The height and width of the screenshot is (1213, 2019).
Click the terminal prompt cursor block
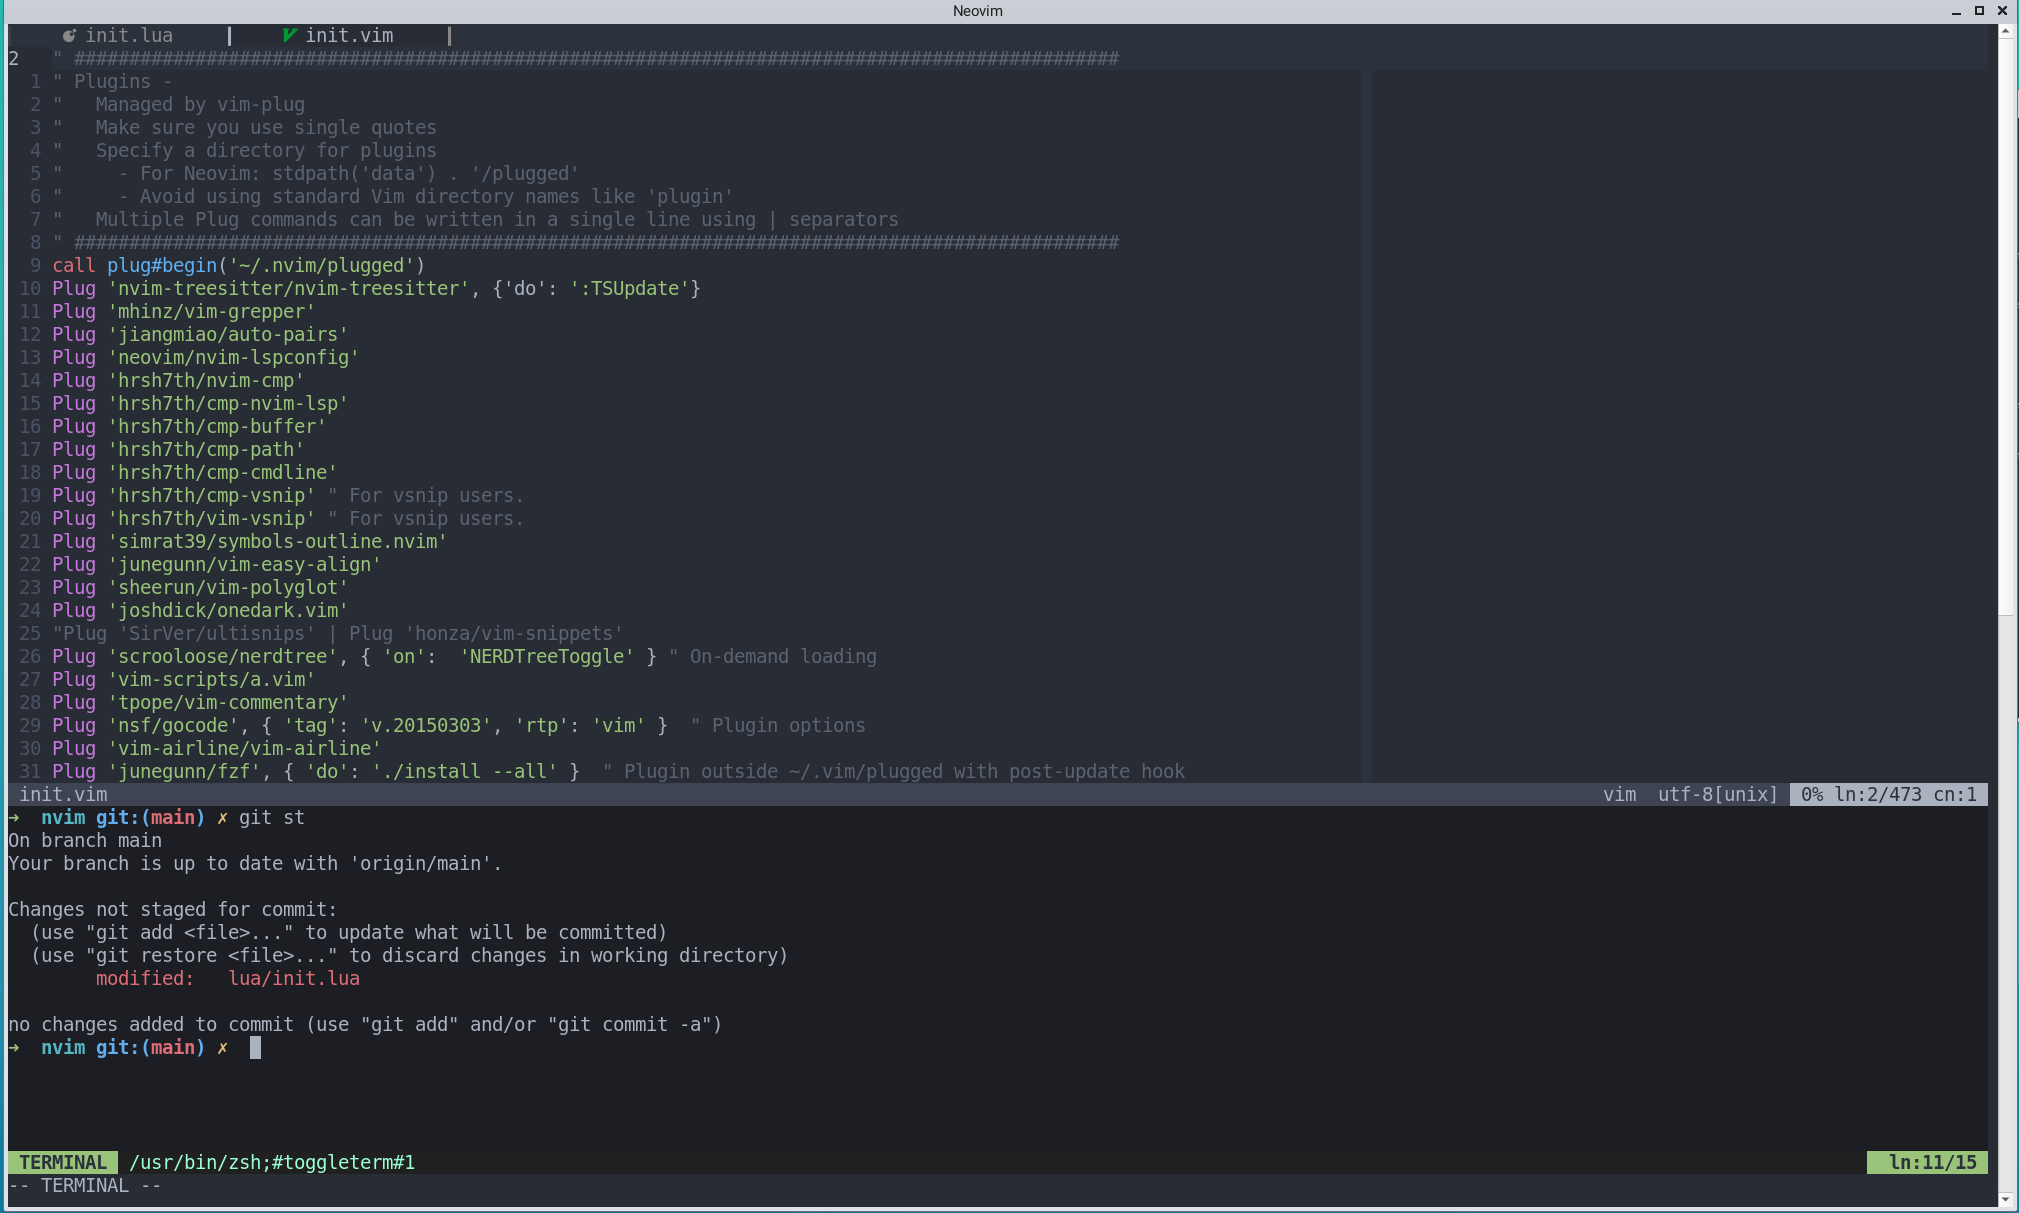tap(255, 1047)
